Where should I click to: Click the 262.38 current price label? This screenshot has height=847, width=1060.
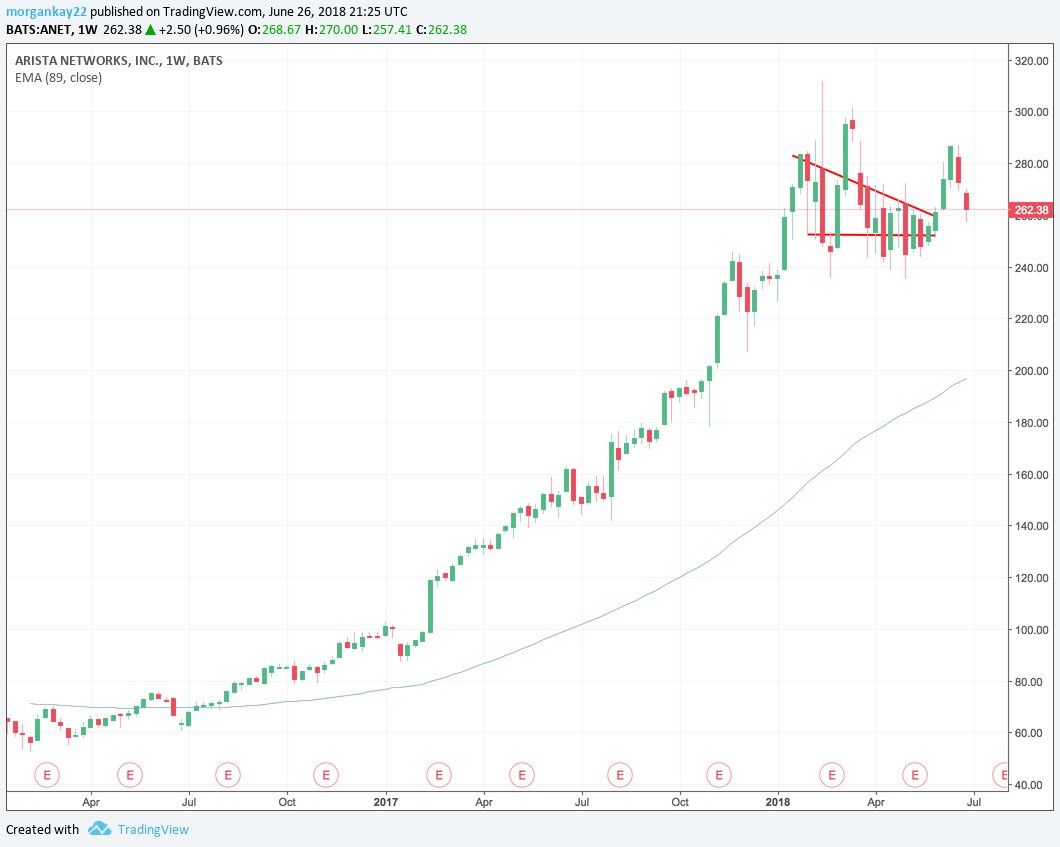[1030, 210]
